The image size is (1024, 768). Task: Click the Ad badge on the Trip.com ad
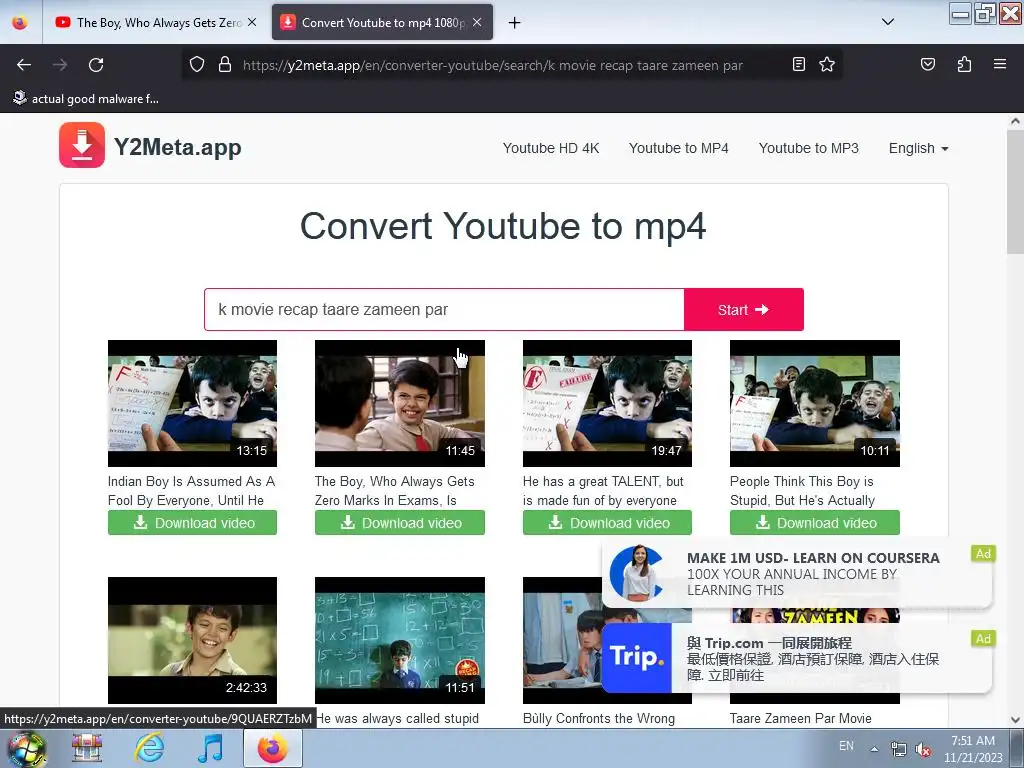pos(983,639)
